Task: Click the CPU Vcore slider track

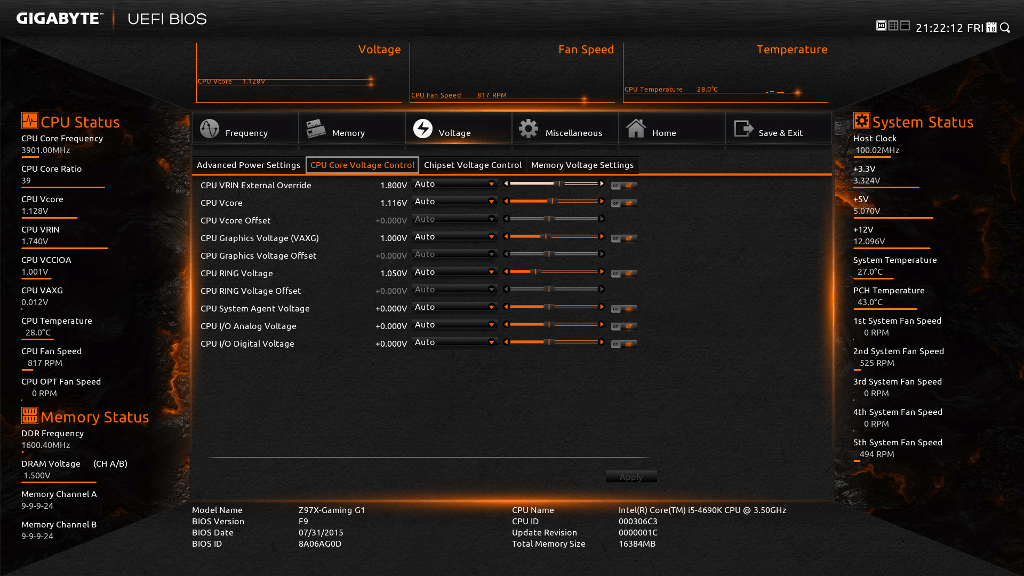Action: click(554, 202)
